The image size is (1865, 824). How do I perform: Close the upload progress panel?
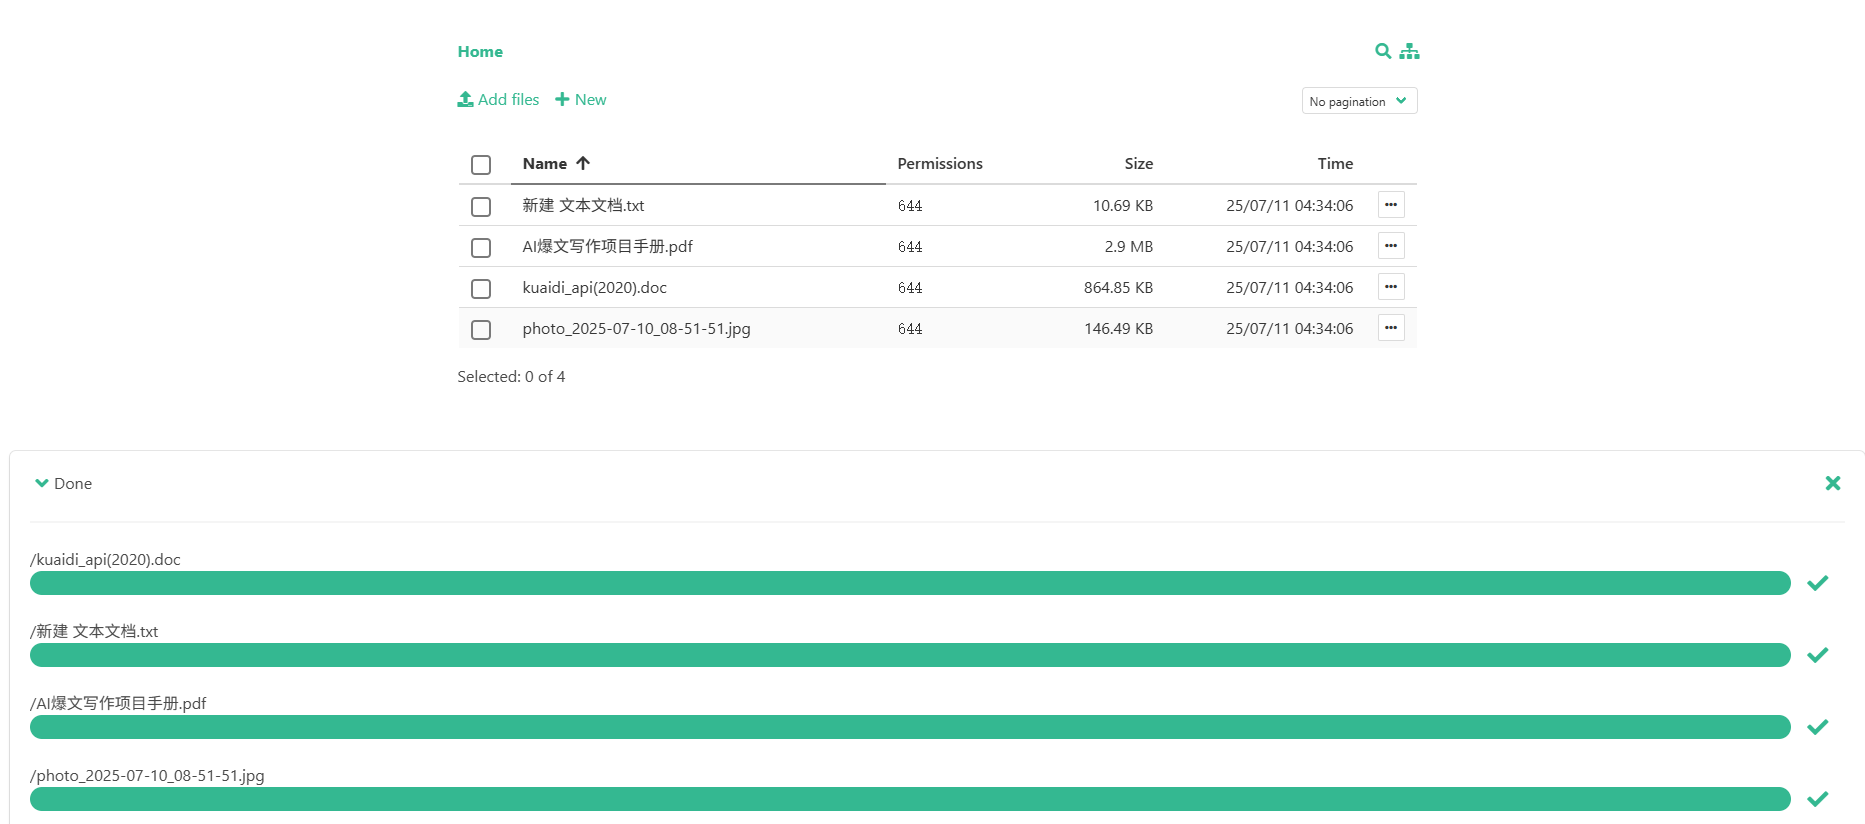1833,483
